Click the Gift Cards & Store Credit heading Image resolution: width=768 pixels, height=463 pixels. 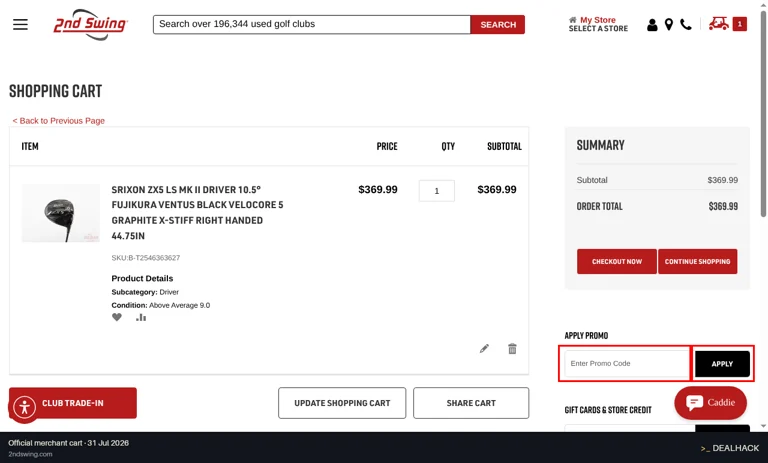click(608, 410)
